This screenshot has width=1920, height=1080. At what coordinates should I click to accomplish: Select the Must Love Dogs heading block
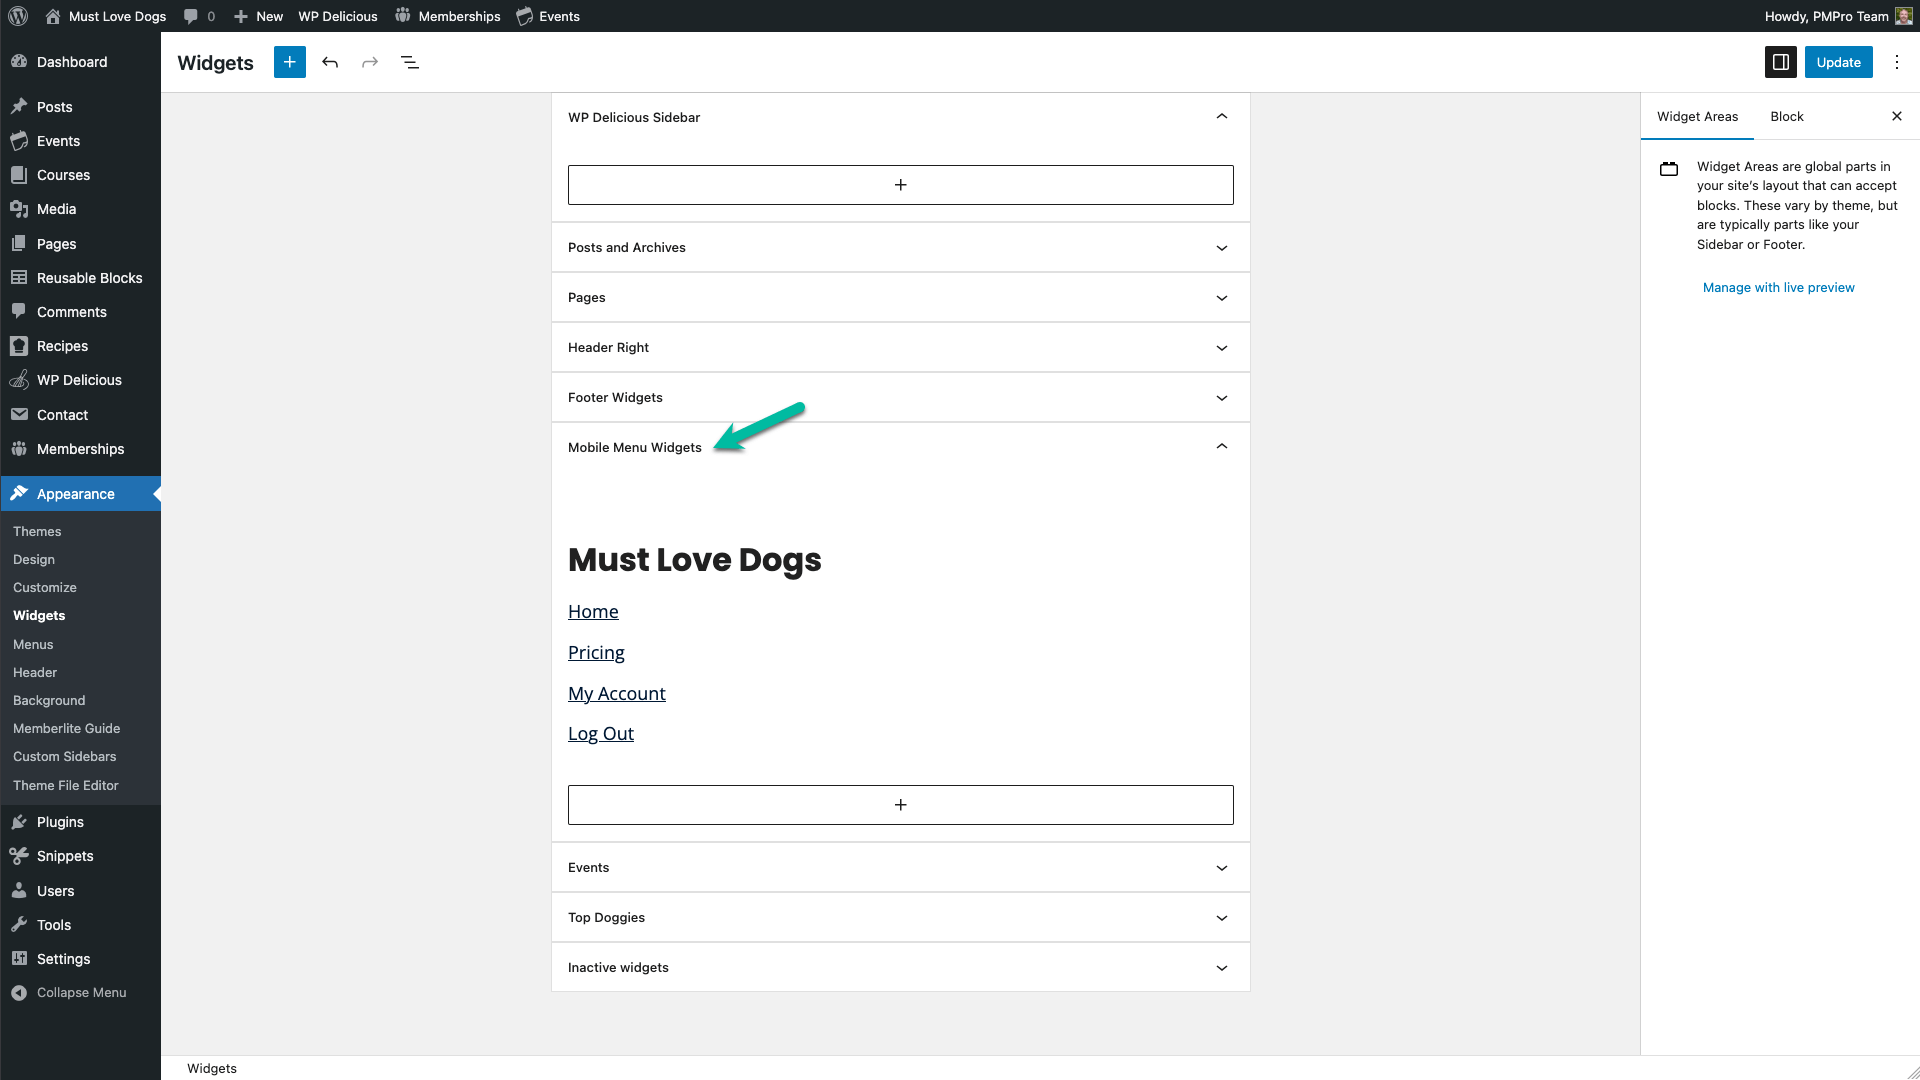(x=695, y=560)
